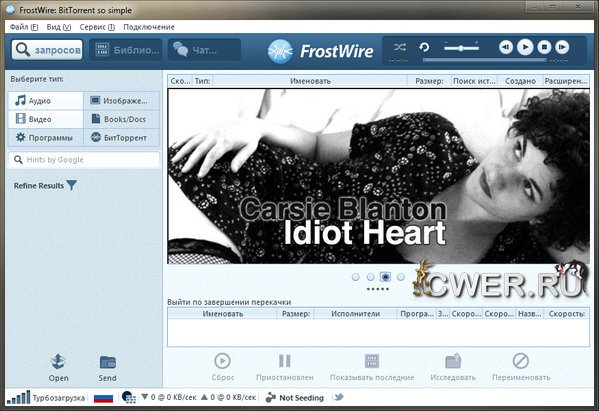Select the Books/Docs file type

[121, 119]
